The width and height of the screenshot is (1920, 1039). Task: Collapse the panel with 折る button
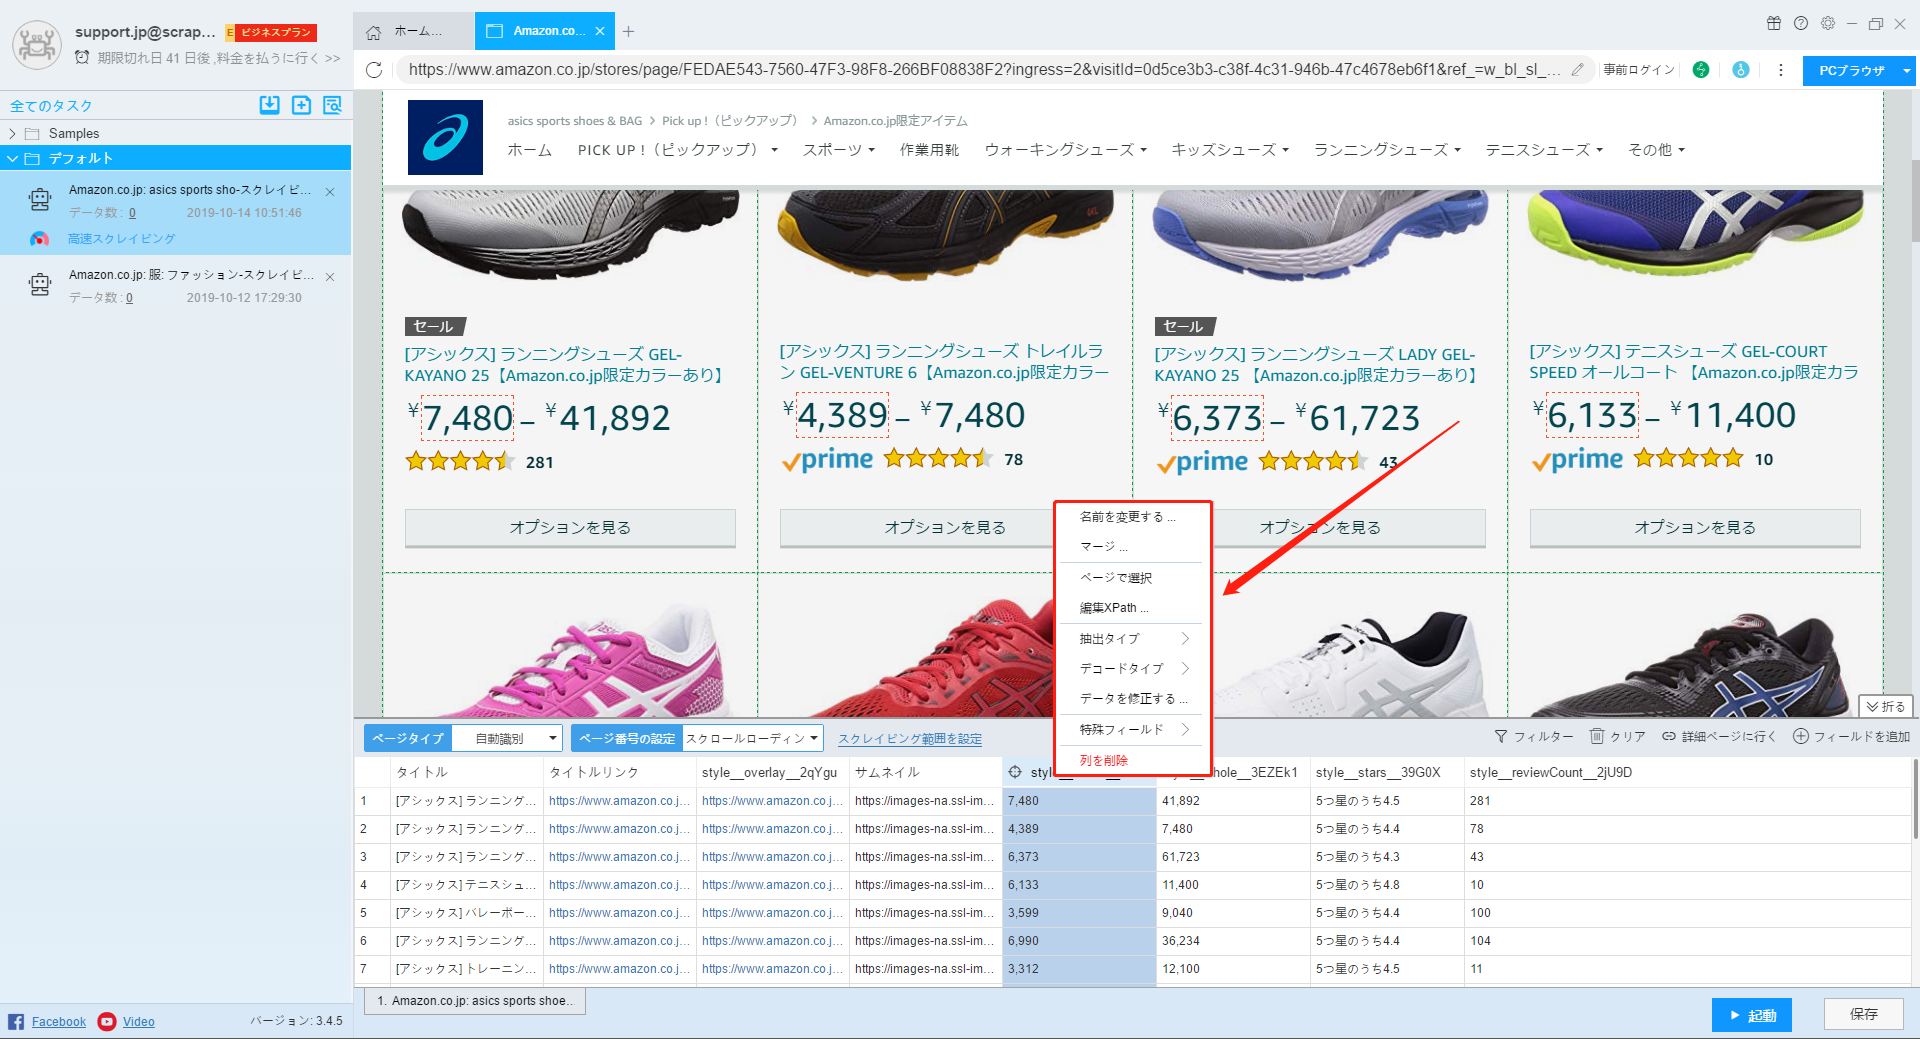[x=1886, y=706]
